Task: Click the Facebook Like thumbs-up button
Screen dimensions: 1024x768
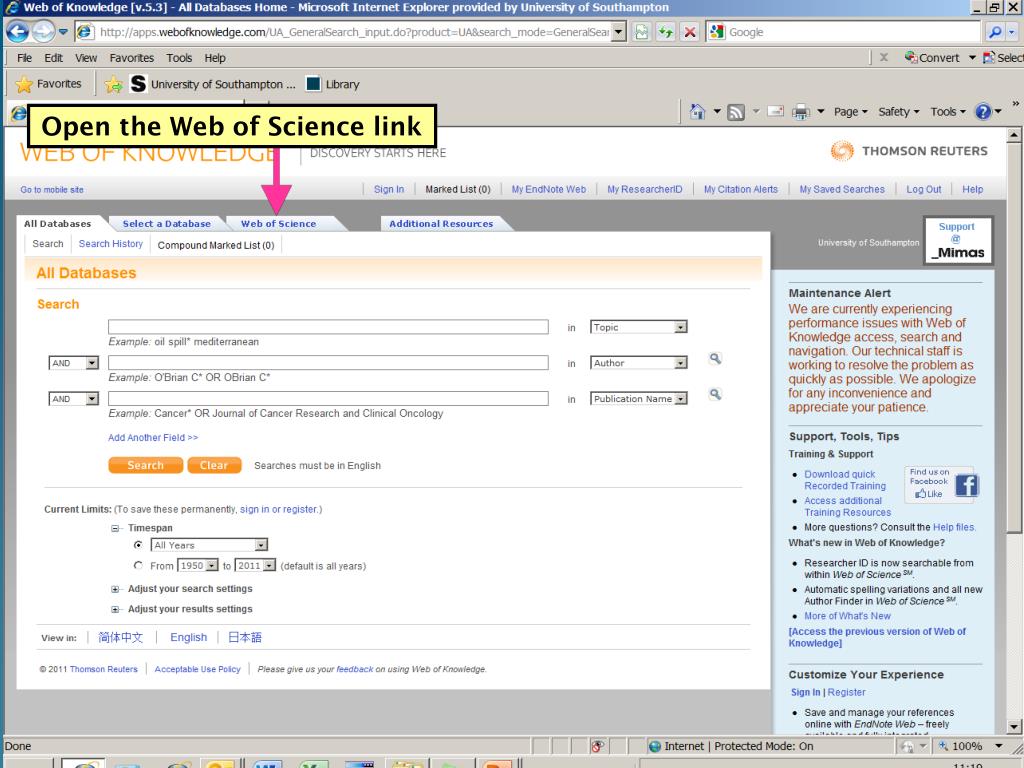Action: [929, 494]
